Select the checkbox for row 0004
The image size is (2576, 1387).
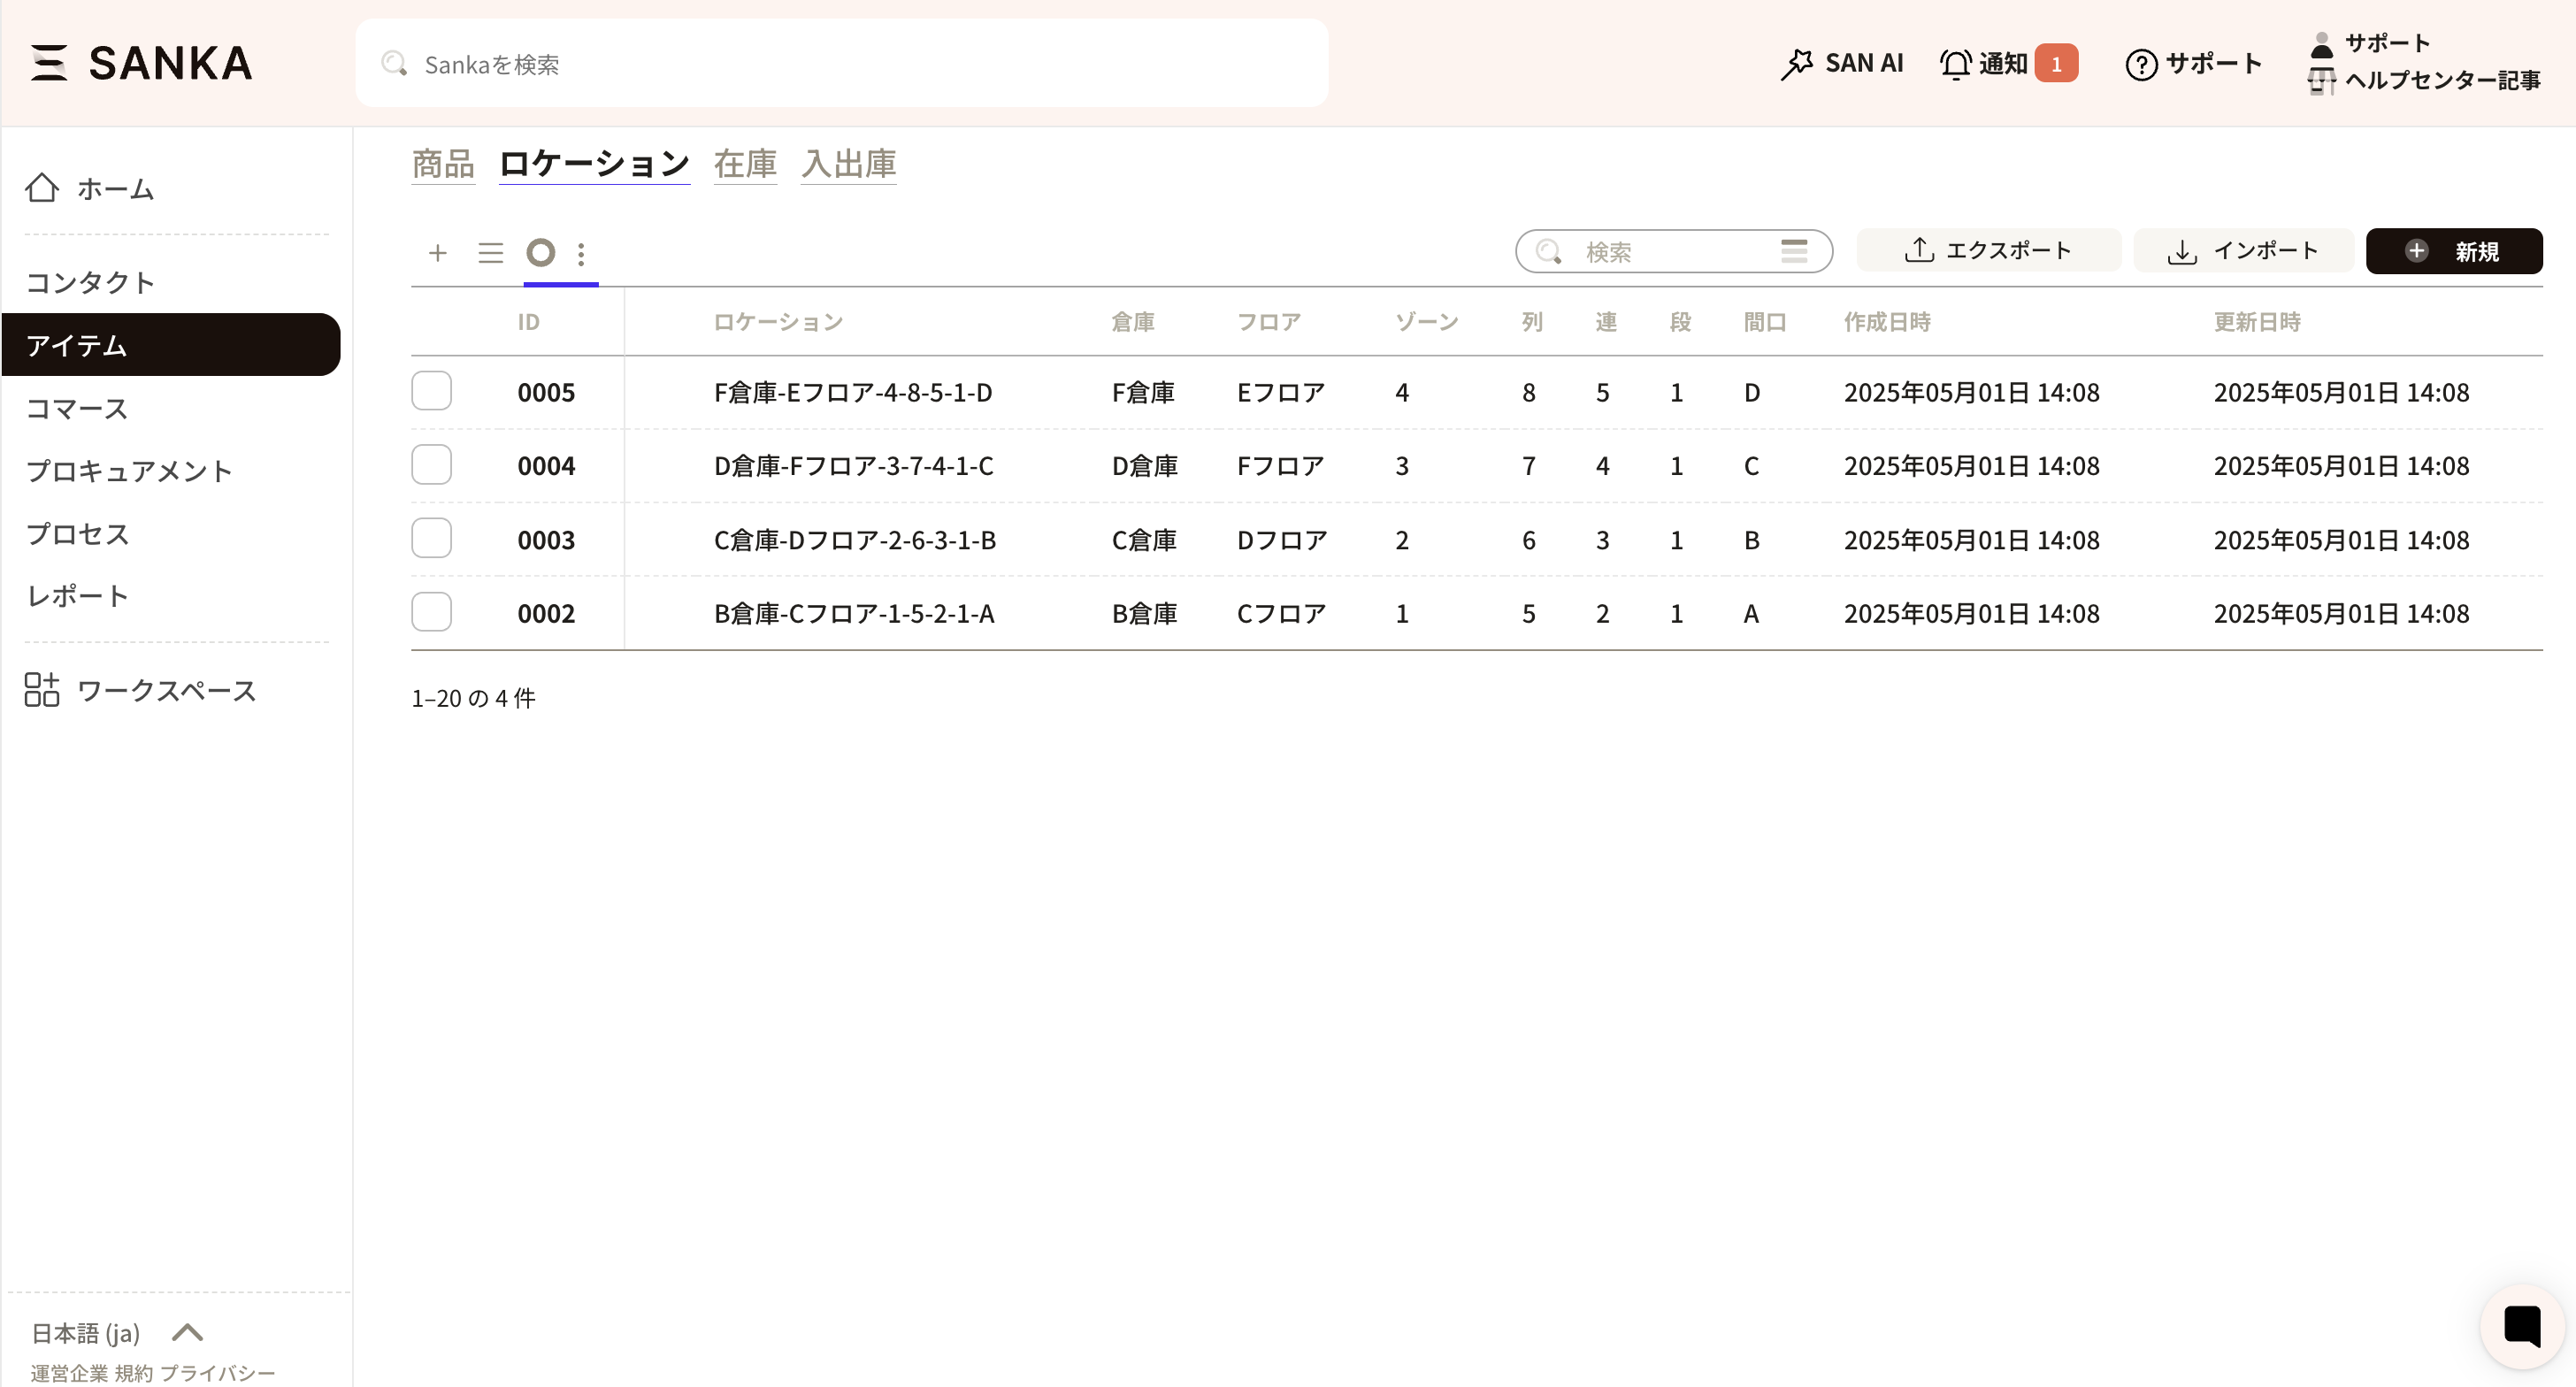pos(431,465)
